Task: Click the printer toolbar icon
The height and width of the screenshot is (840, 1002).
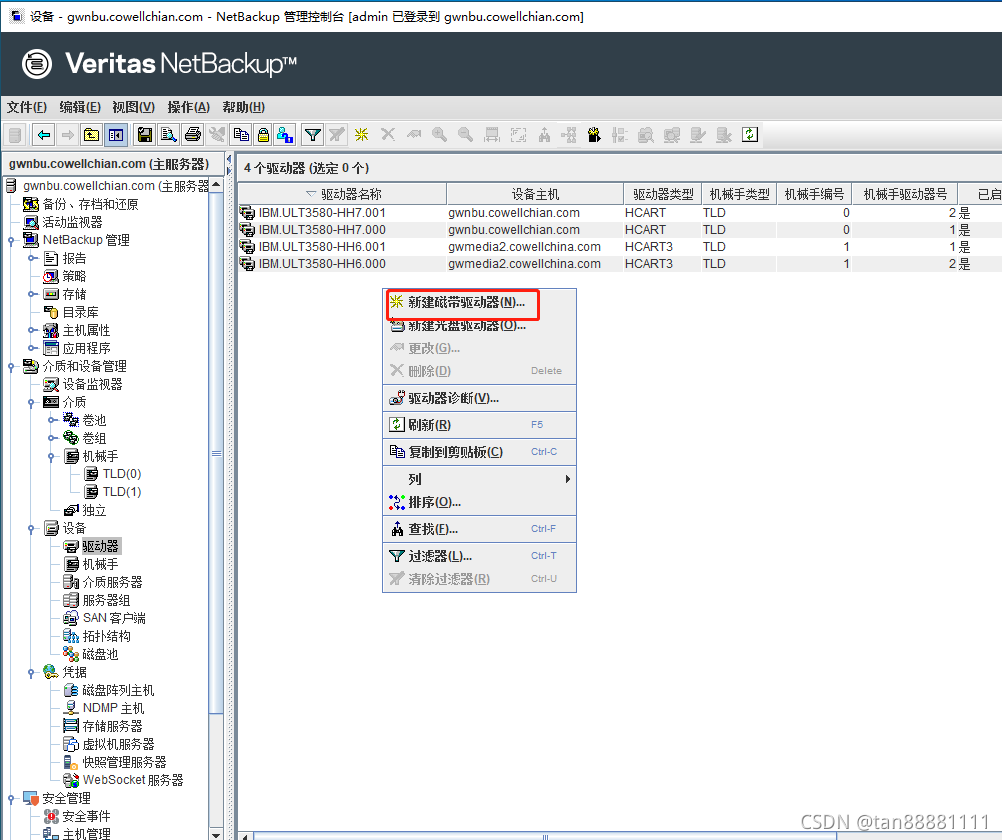Action: 192,135
